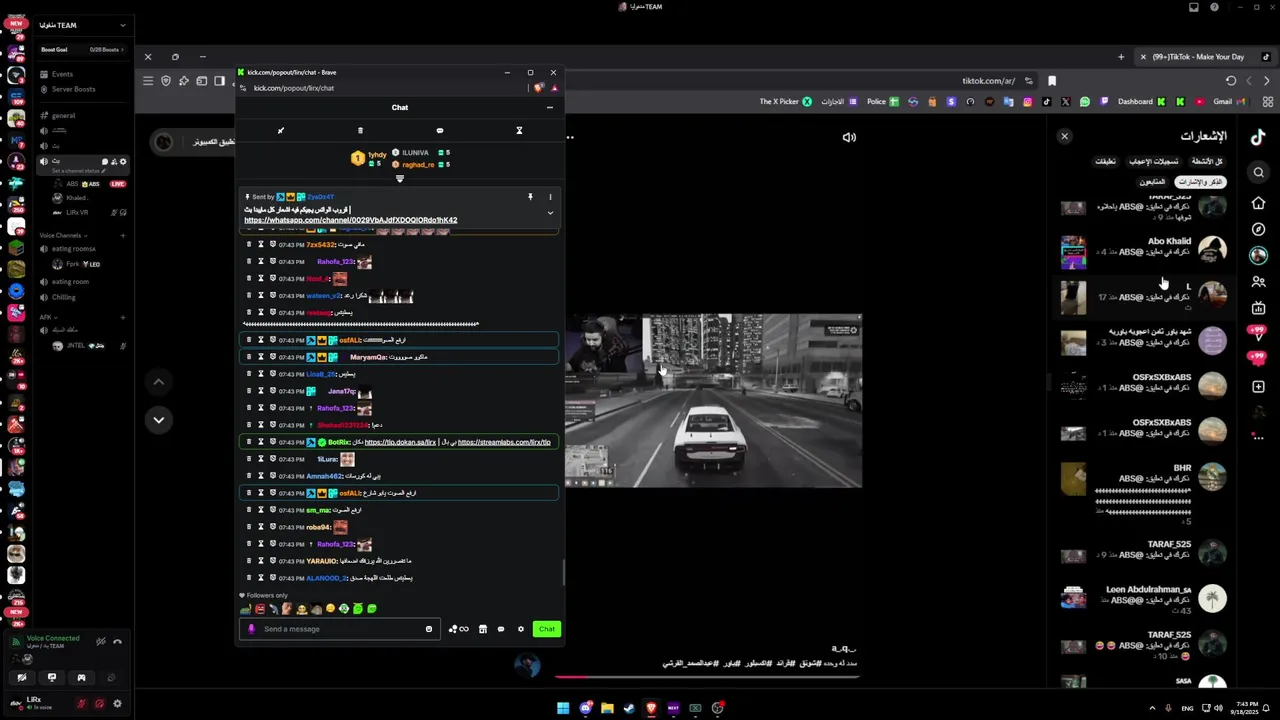
Task: Open the streamlabs.com/lirx/tip link
Action: (504, 442)
